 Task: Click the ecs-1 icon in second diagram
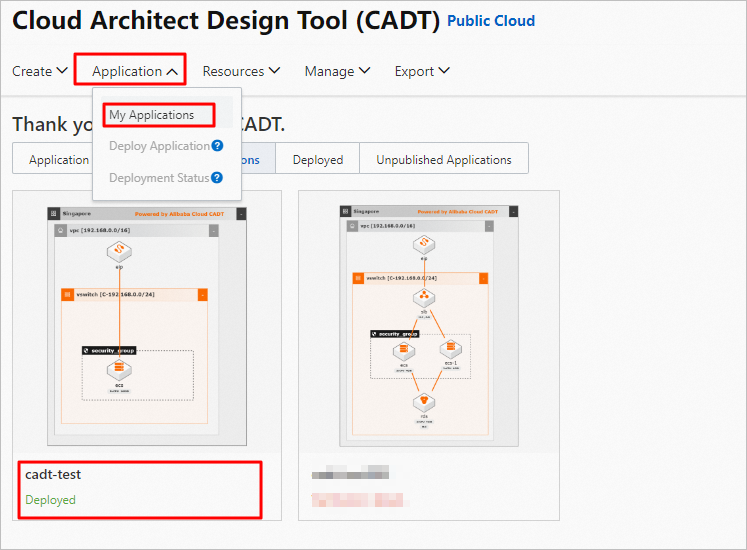pyautogui.click(x=451, y=349)
